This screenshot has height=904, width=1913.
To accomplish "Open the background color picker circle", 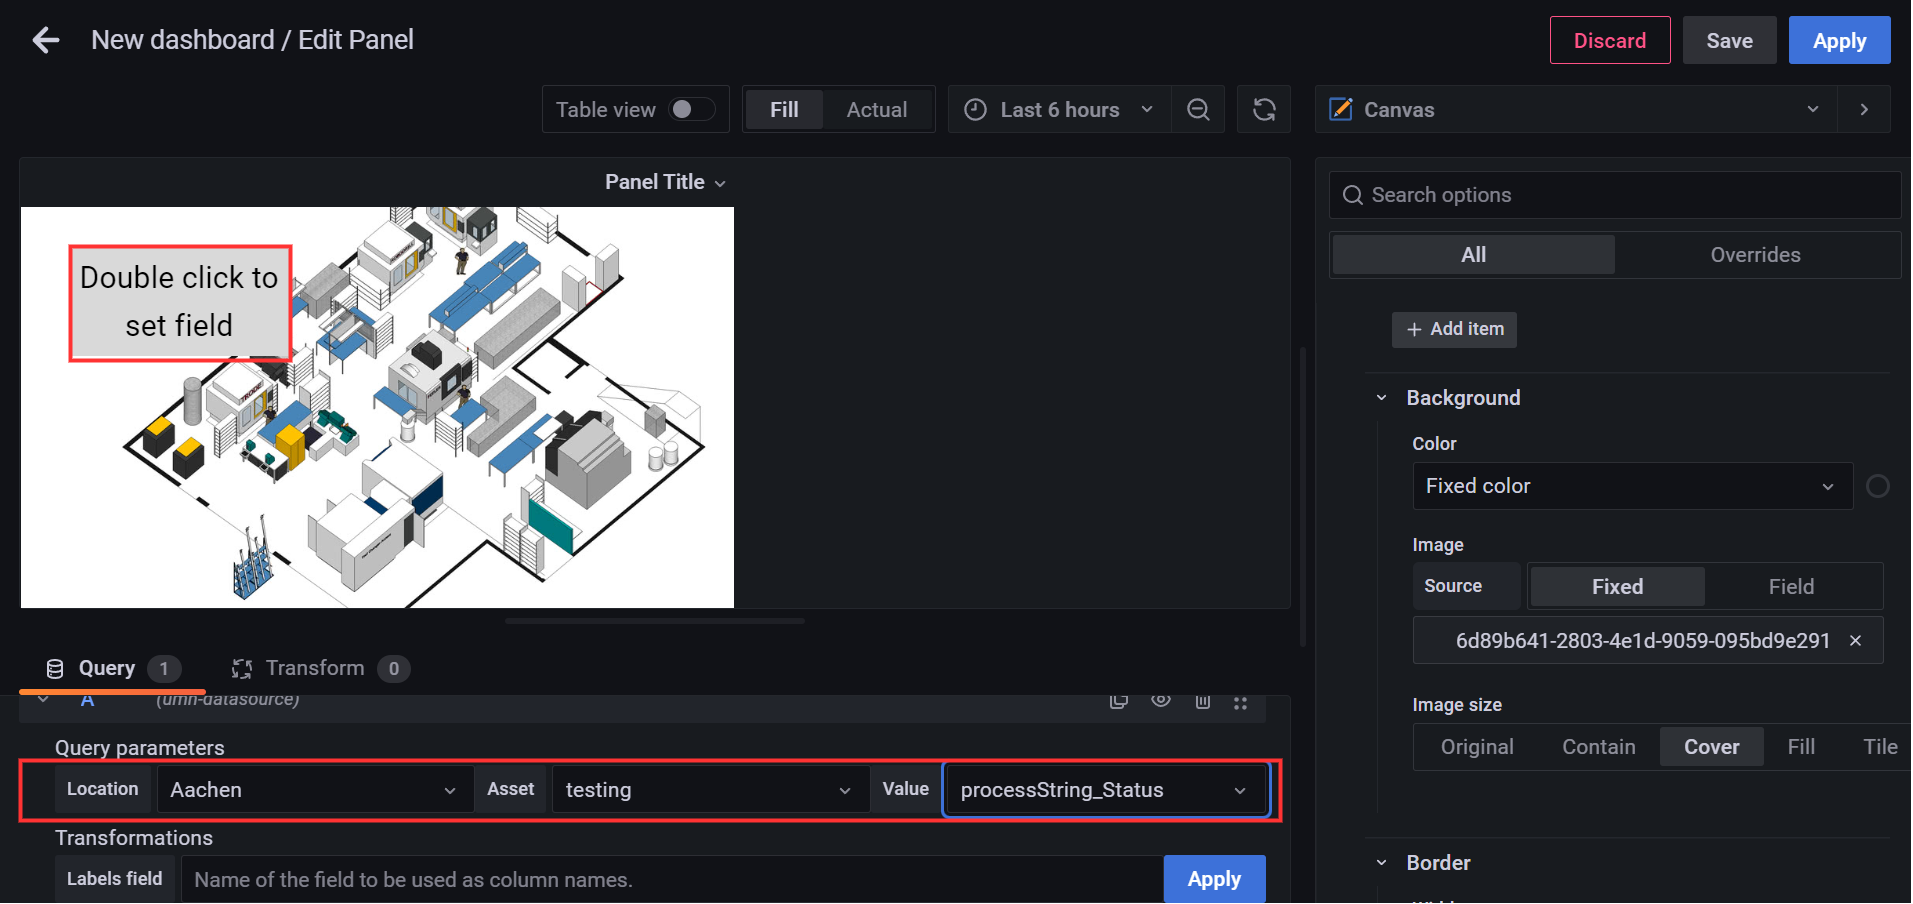I will coord(1877,486).
